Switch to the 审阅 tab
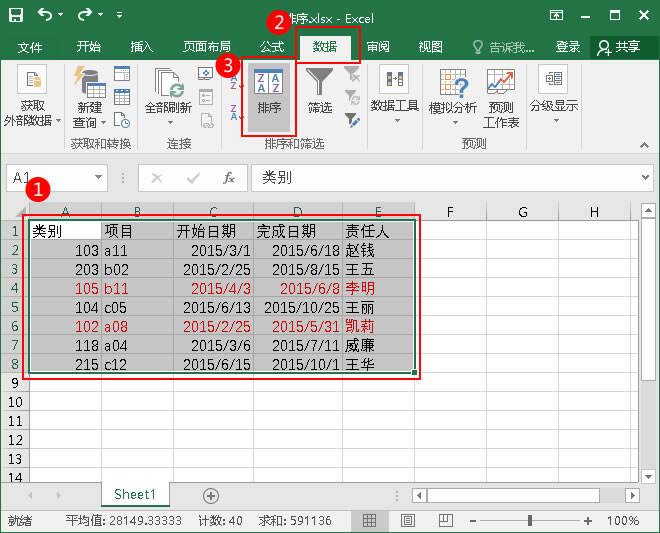Viewport: 660px width, 533px height. pos(378,46)
